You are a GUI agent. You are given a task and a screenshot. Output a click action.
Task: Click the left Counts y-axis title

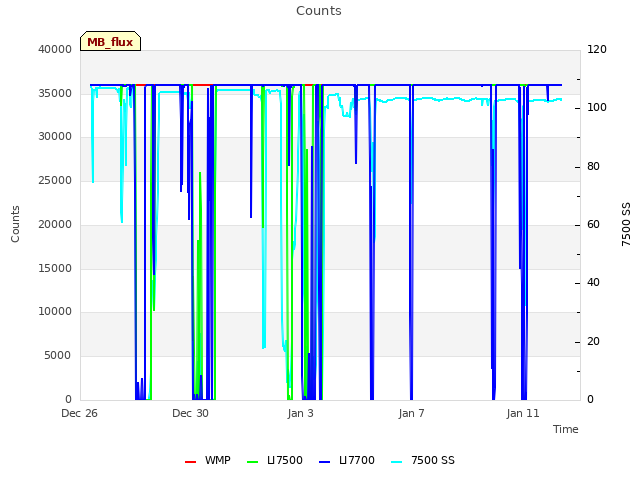click(x=15, y=224)
